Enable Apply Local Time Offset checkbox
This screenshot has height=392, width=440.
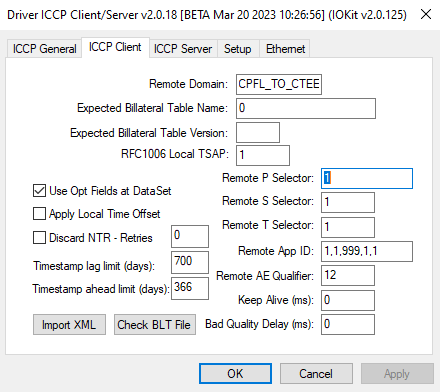tap(39, 214)
